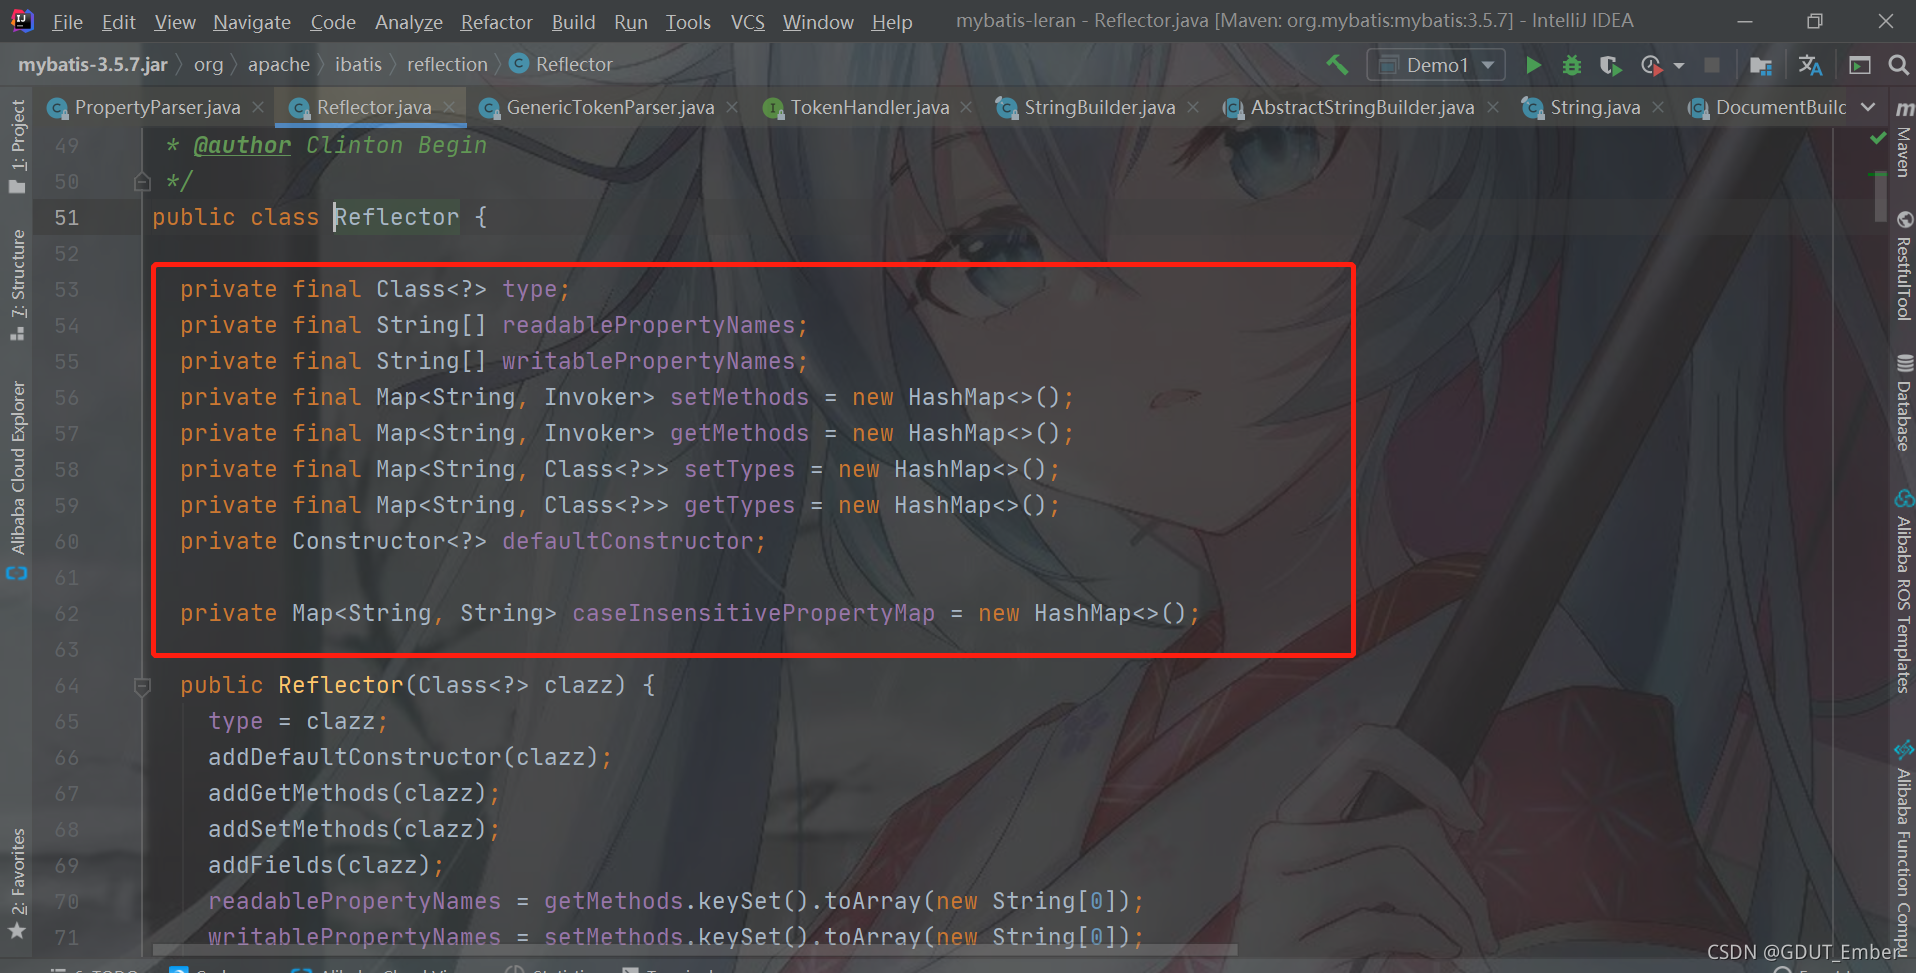Open the Tools menu
1916x973 pixels.
[x=688, y=22]
